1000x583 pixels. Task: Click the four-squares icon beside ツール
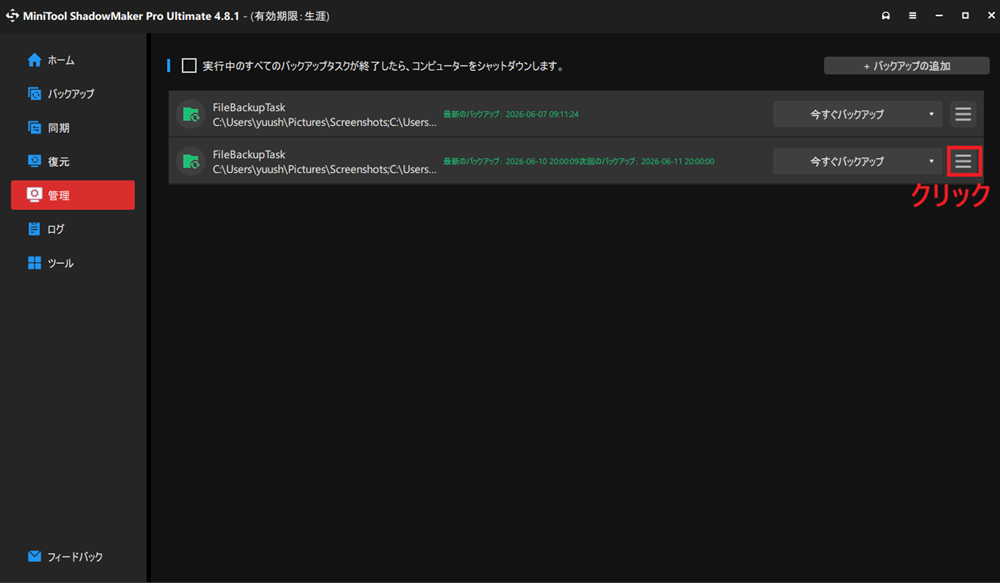point(34,263)
